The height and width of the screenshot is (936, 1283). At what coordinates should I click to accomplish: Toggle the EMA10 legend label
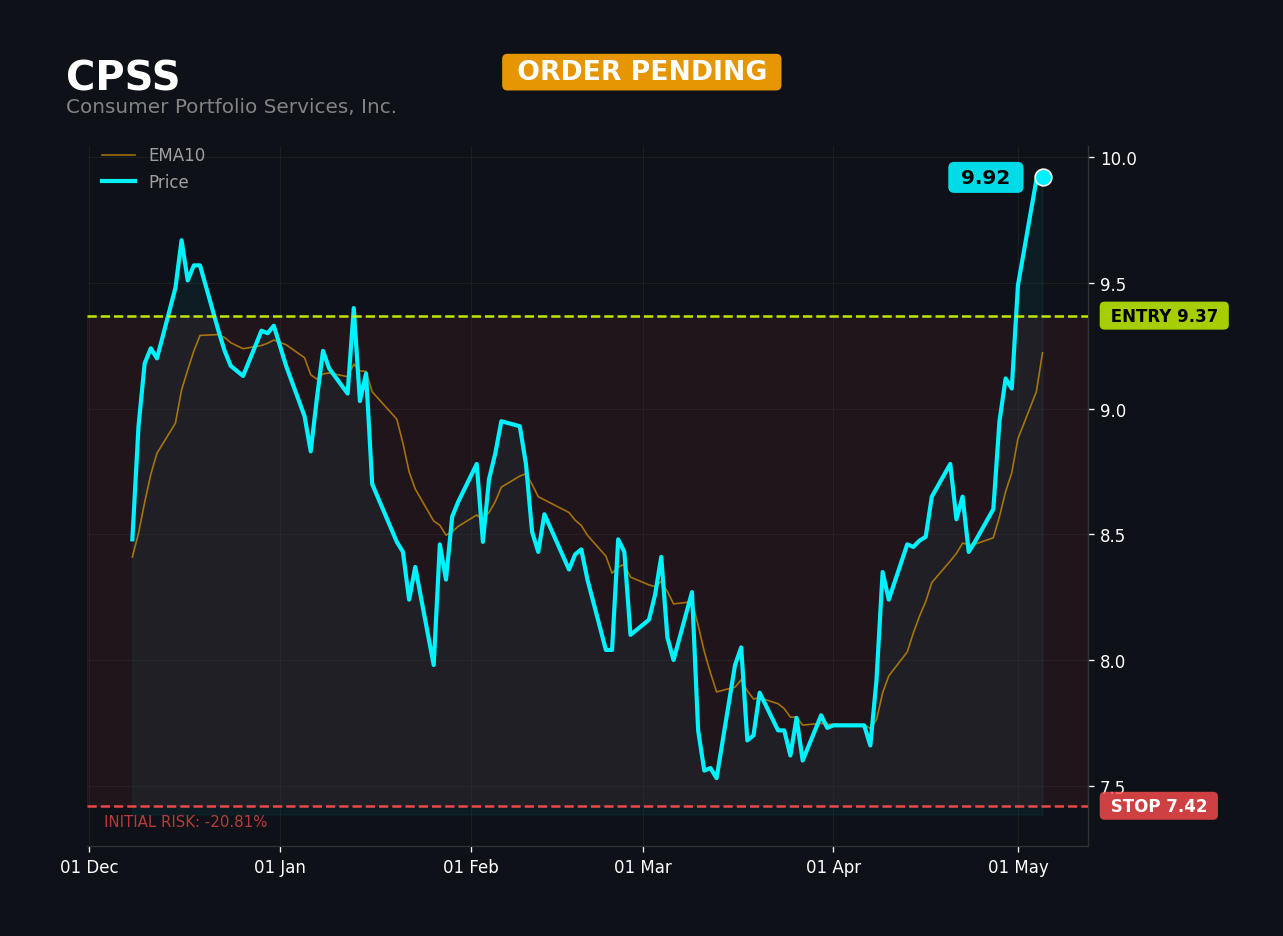coord(176,156)
